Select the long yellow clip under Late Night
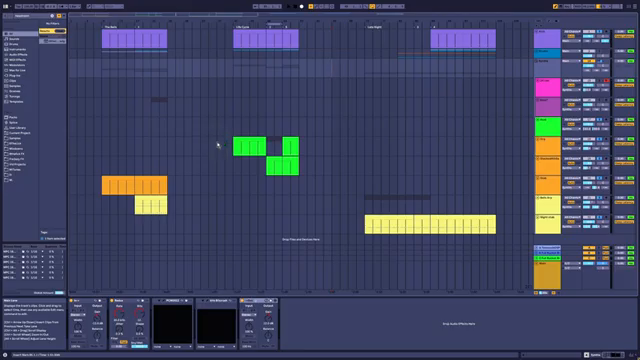Screen dimensions: 640x360 tap(430, 224)
